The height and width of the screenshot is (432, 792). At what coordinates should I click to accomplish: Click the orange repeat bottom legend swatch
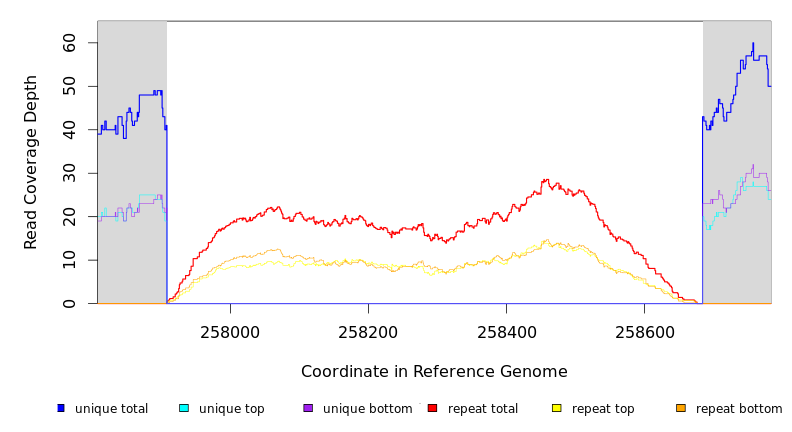click(x=681, y=408)
